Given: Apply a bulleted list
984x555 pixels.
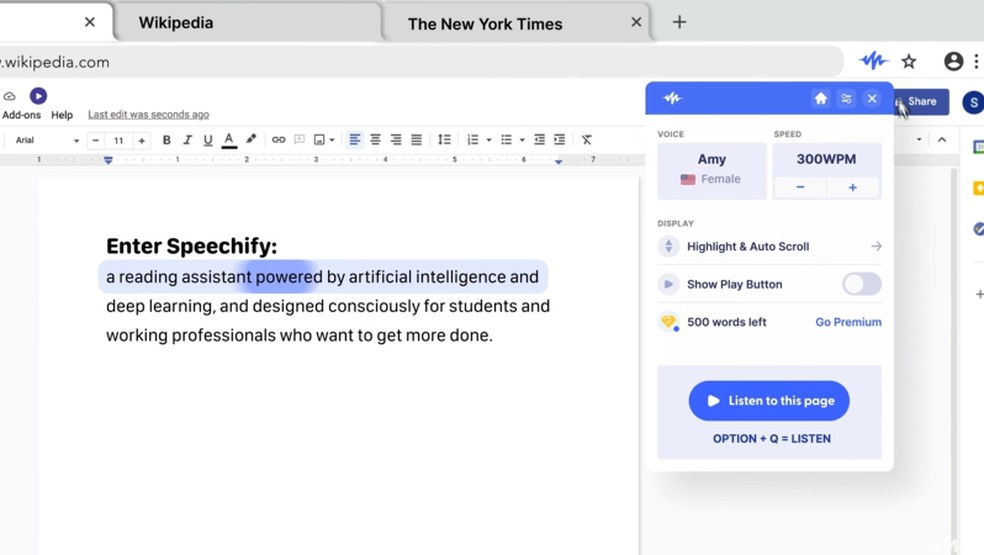Looking at the screenshot, I should [x=506, y=140].
